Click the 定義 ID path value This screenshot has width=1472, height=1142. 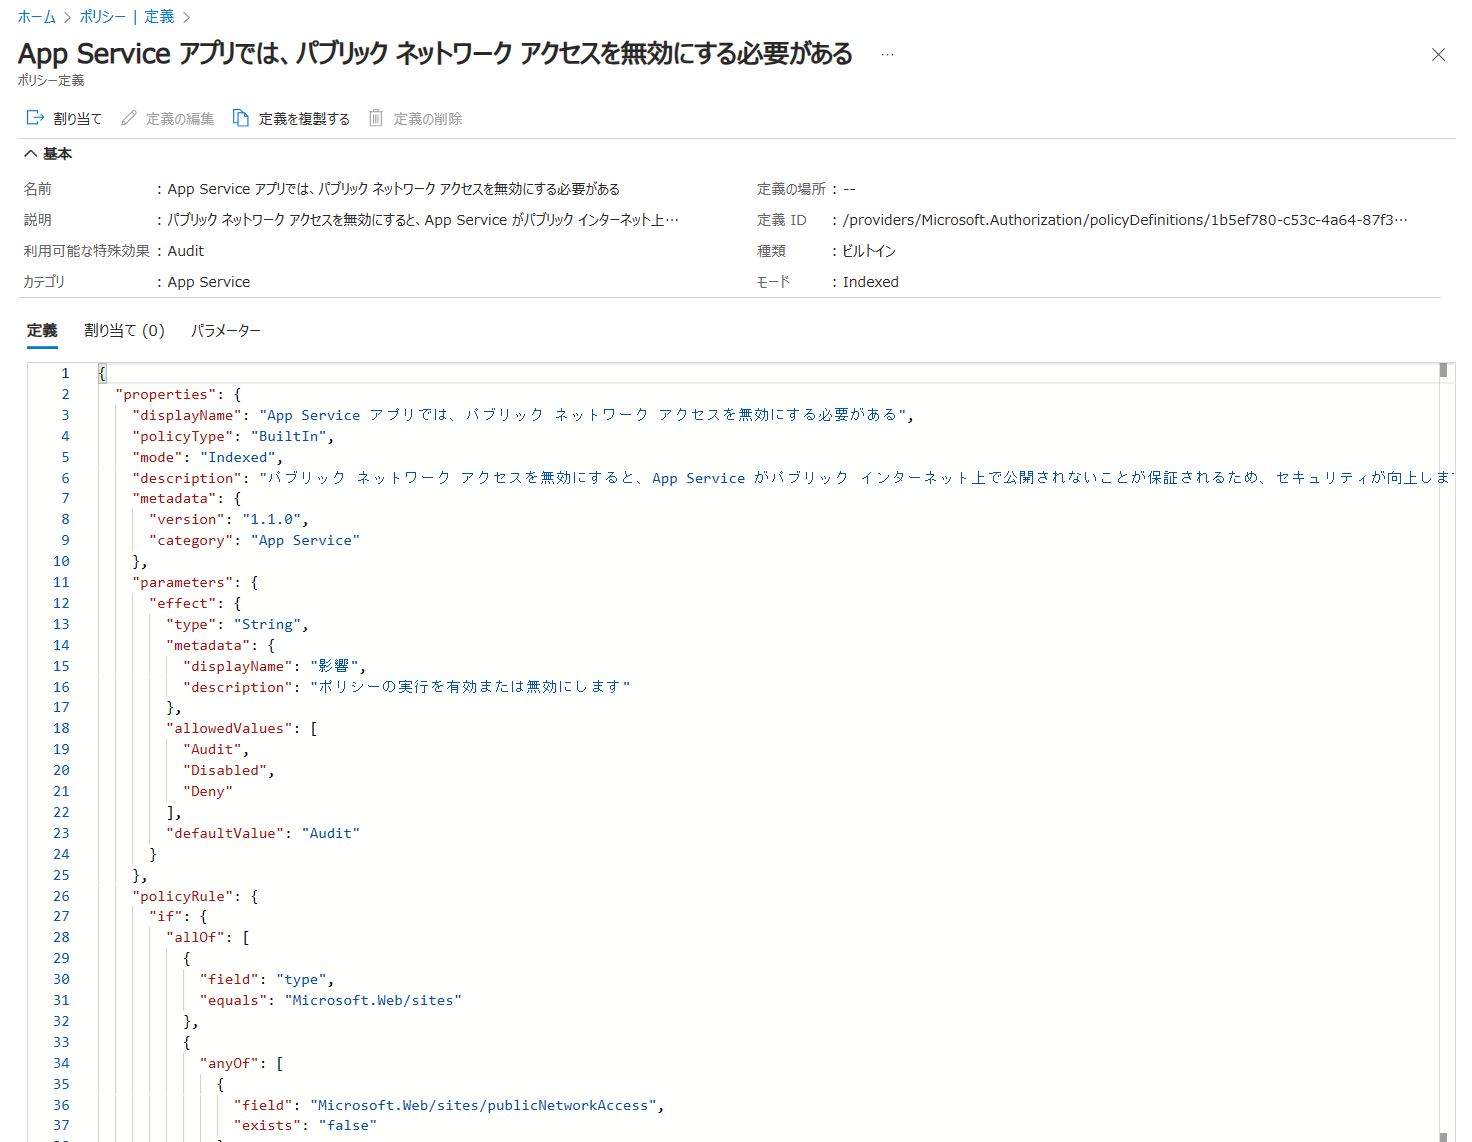(1125, 220)
